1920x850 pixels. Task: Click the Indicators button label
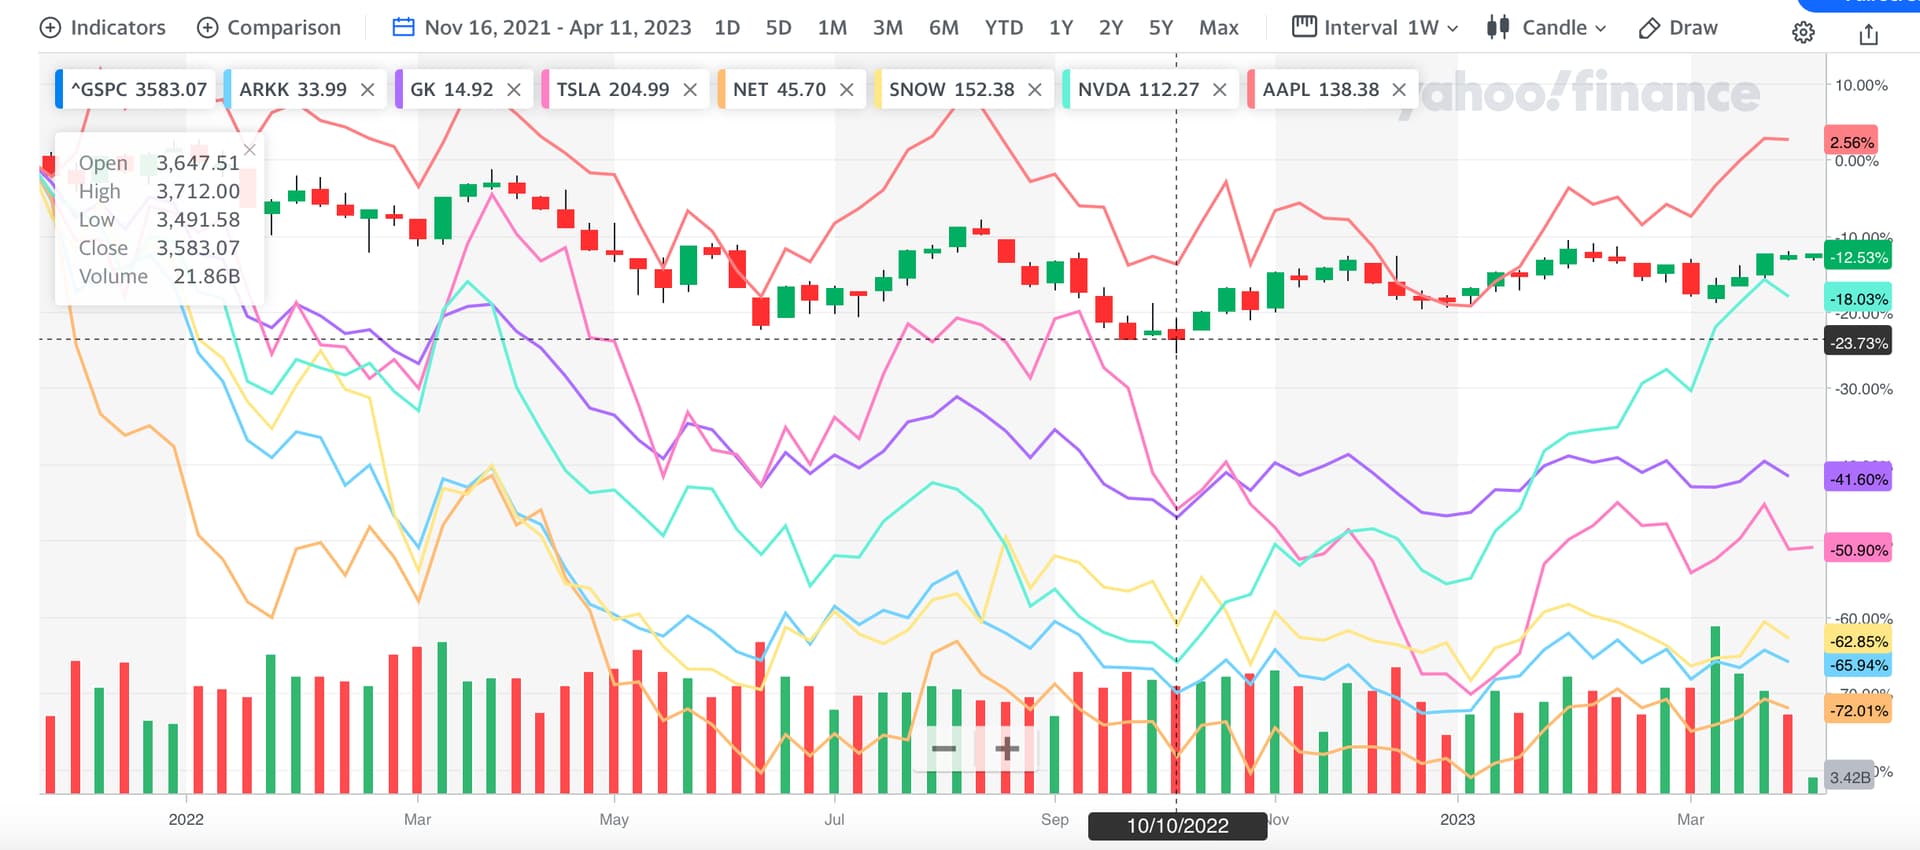[x=118, y=28]
